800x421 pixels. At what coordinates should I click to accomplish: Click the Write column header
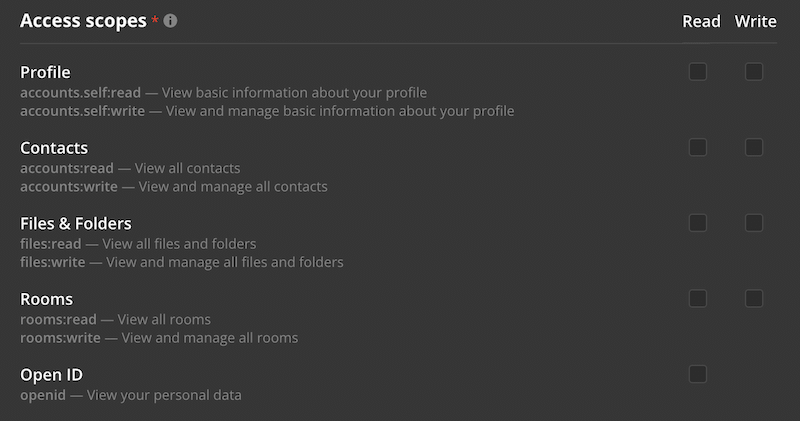(755, 21)
